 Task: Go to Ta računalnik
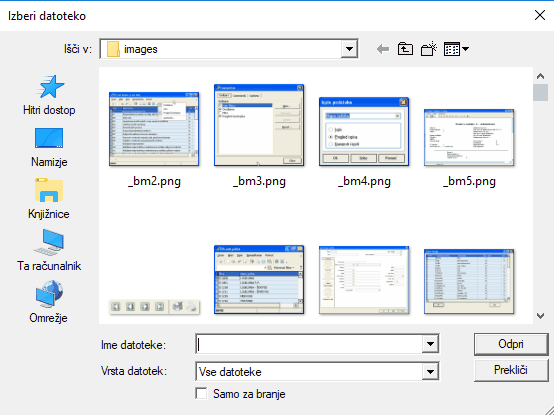49,251
